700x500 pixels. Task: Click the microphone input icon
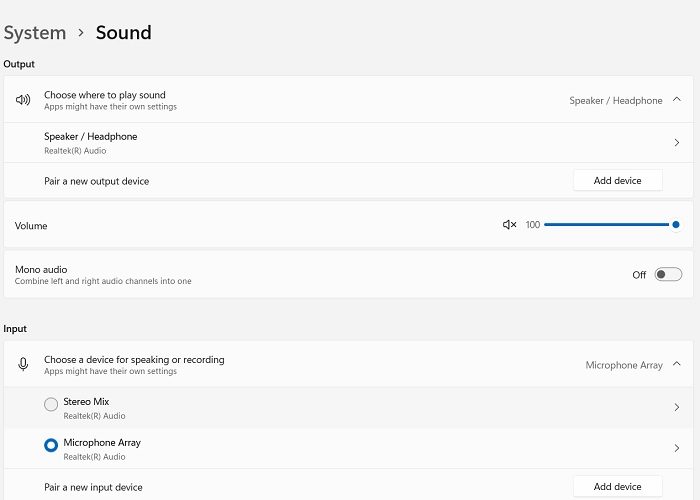[x=23, y=365]
